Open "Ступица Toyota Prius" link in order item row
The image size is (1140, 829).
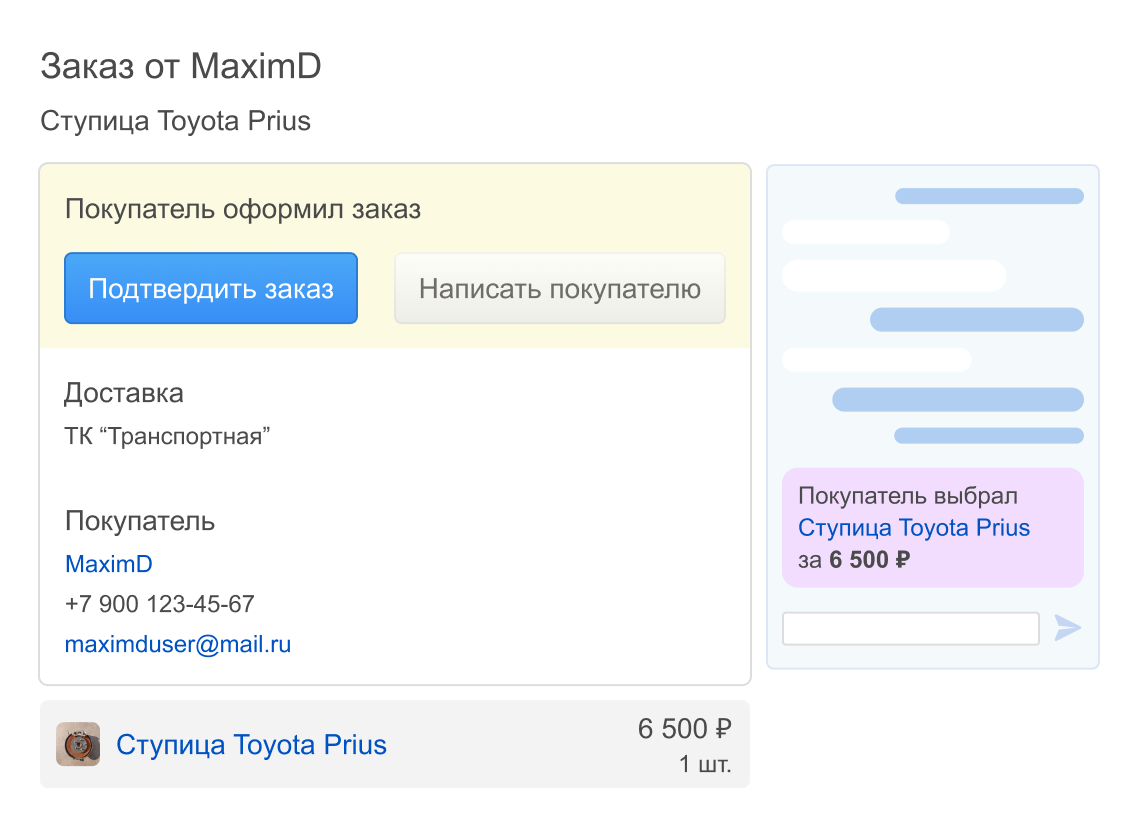tap(252, 745)
